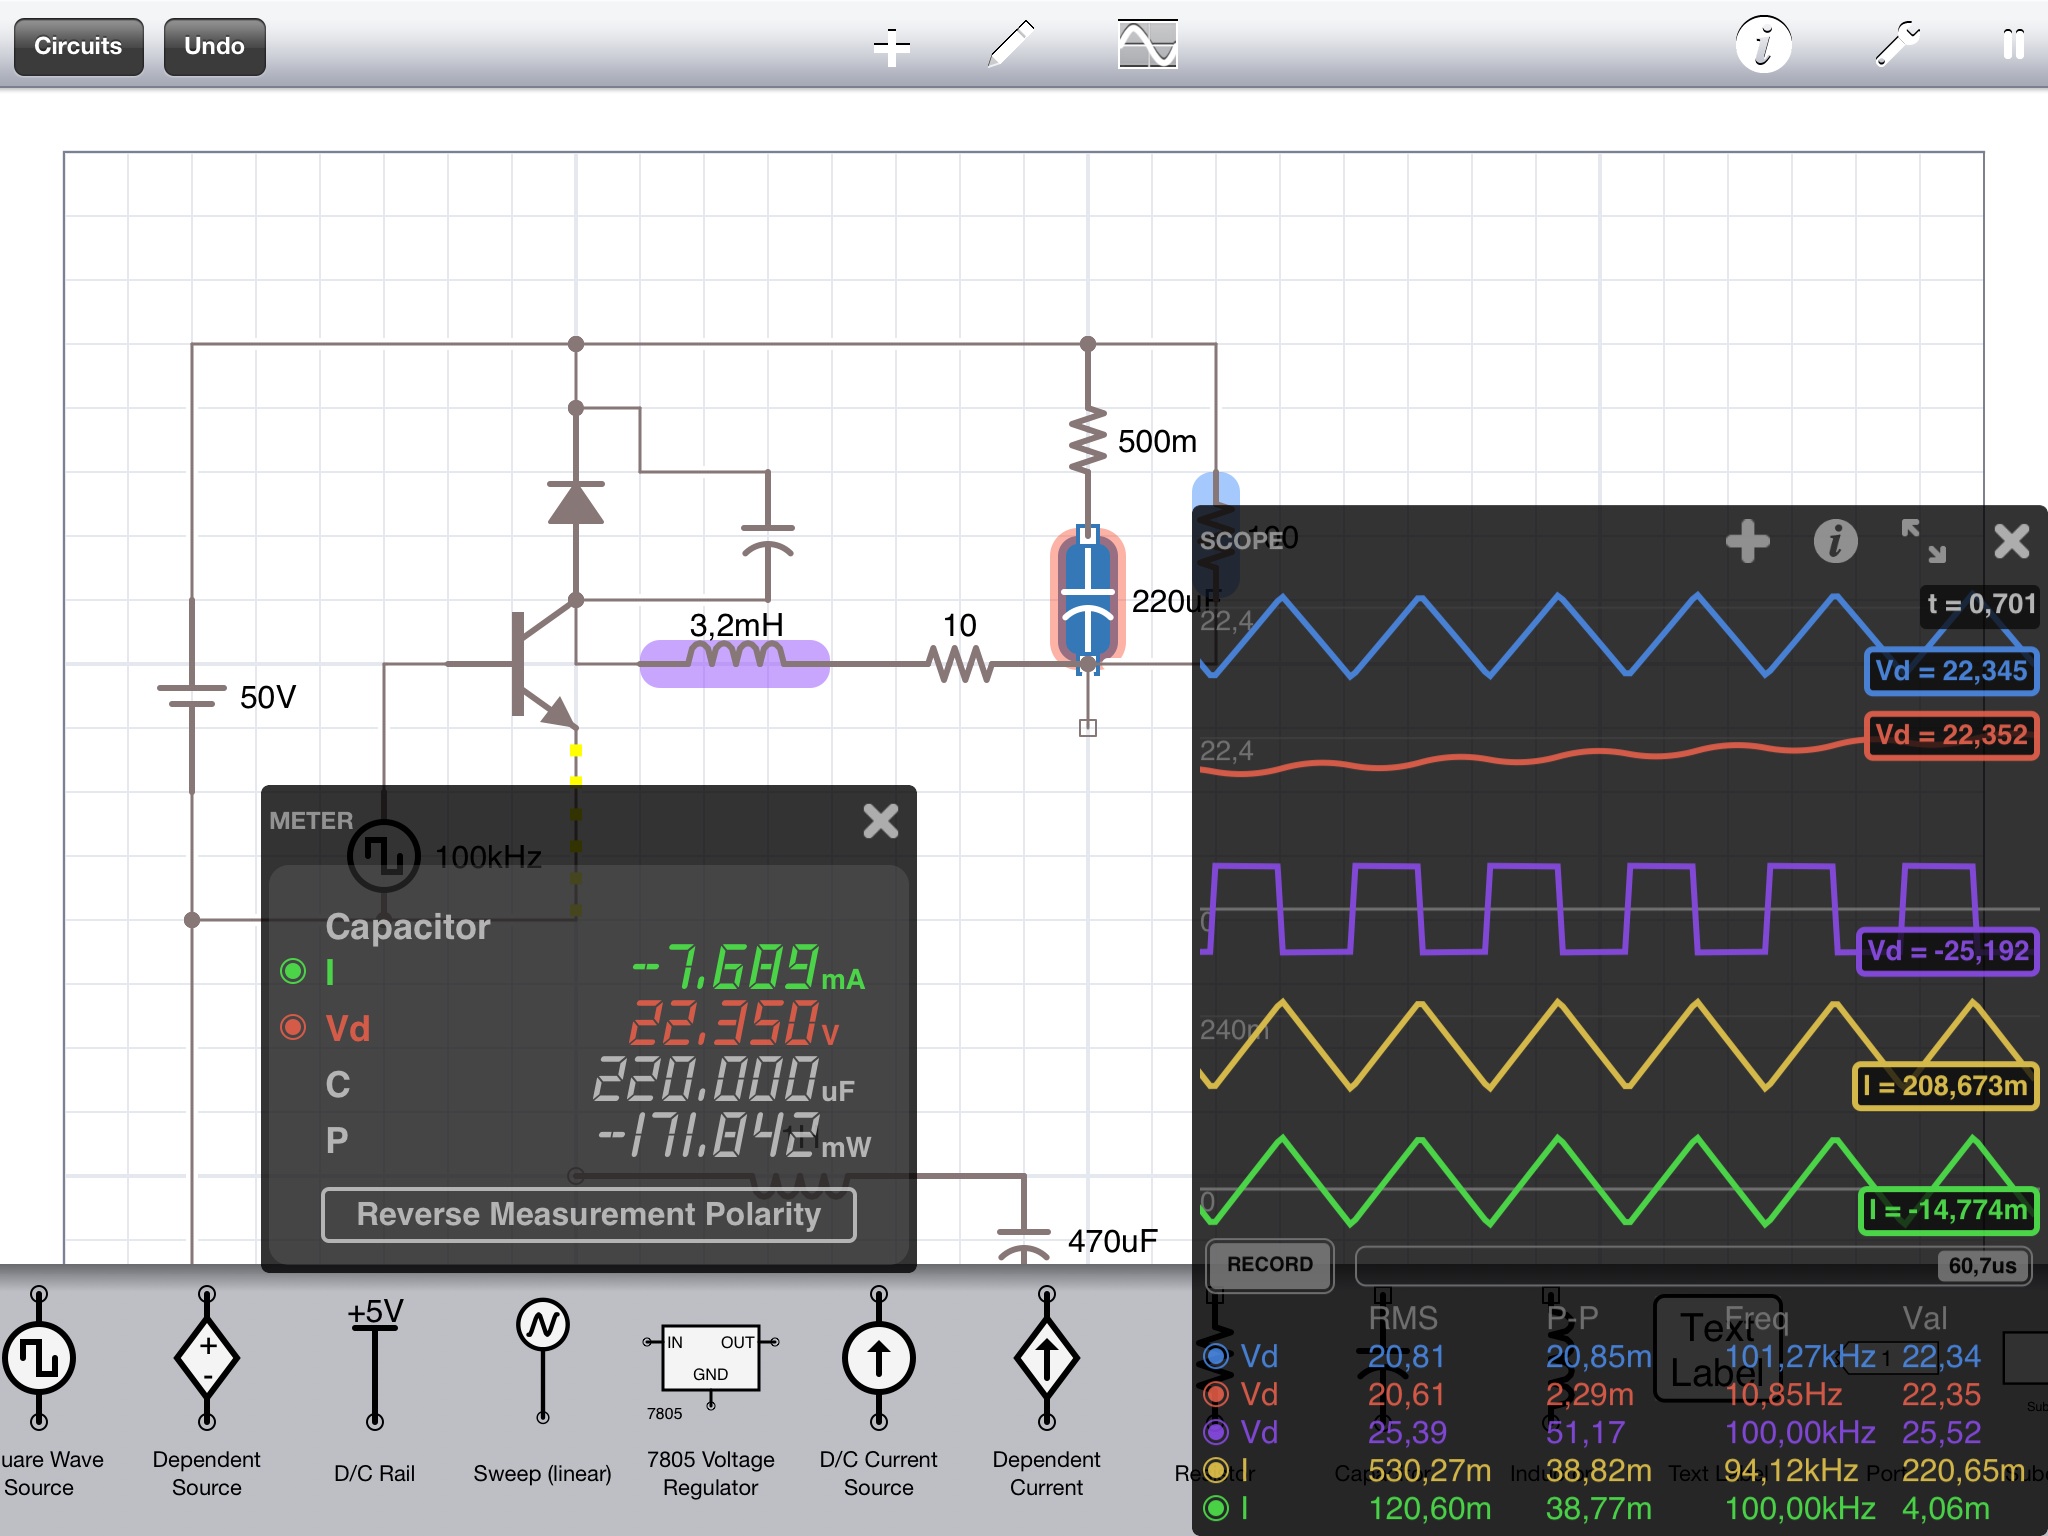Select the 10 ohm resistor

[960, 662]
